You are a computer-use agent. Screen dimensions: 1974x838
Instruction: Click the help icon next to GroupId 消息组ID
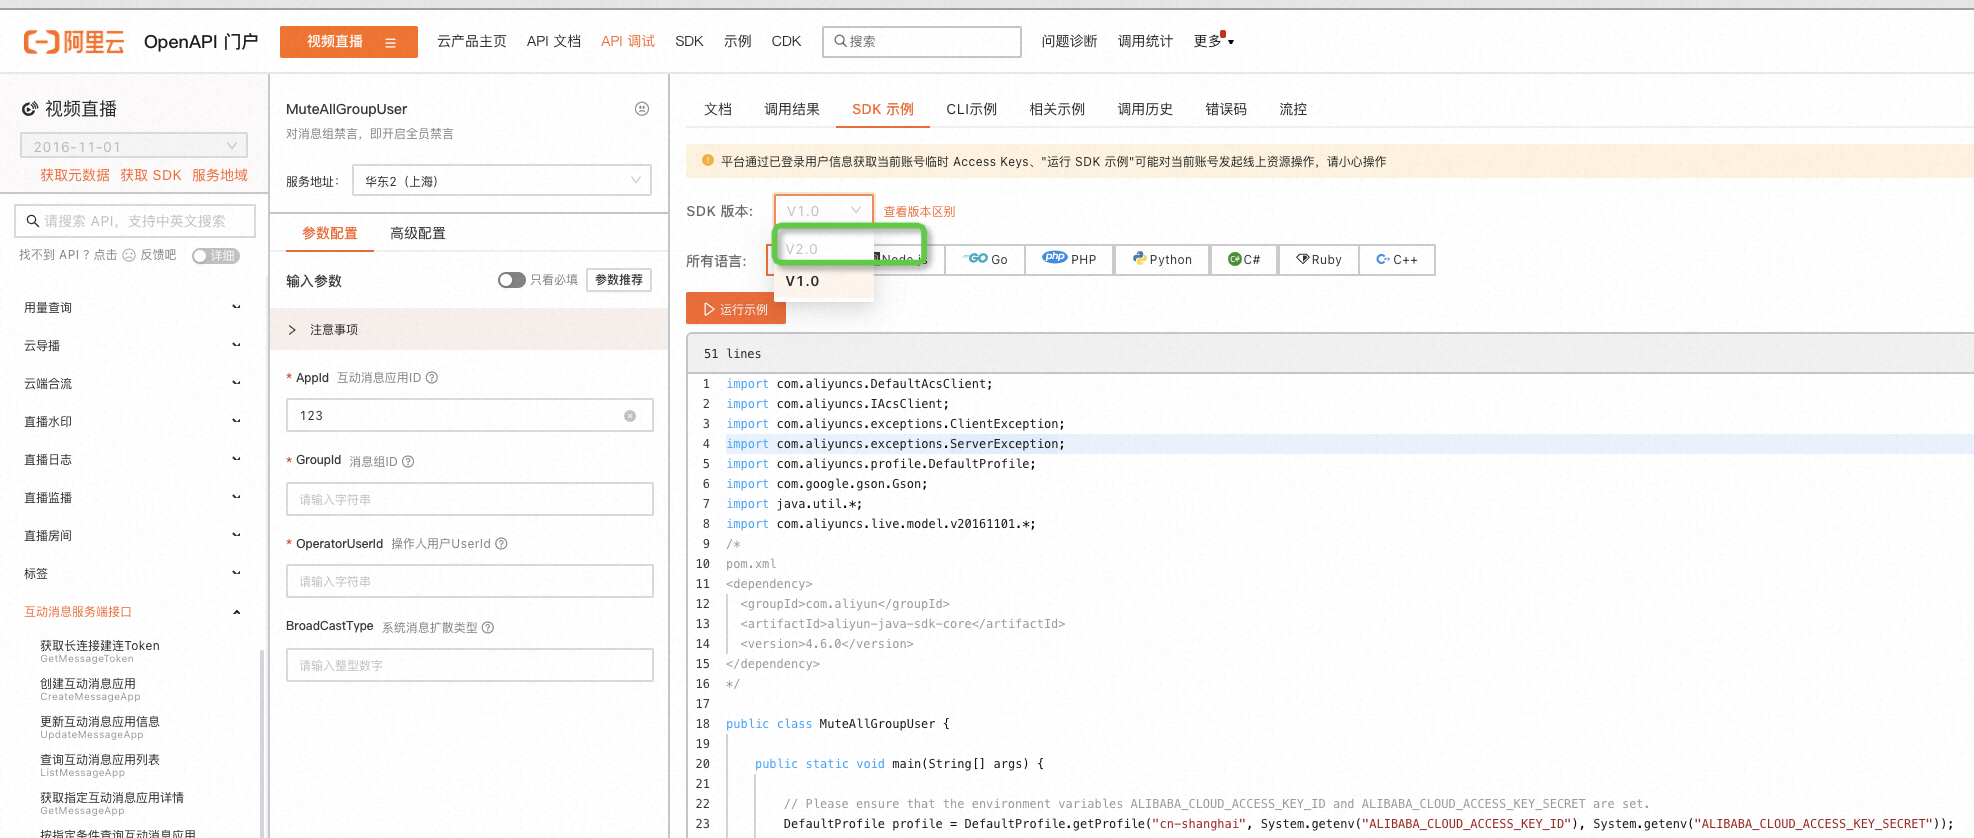[x=408, y=461]
